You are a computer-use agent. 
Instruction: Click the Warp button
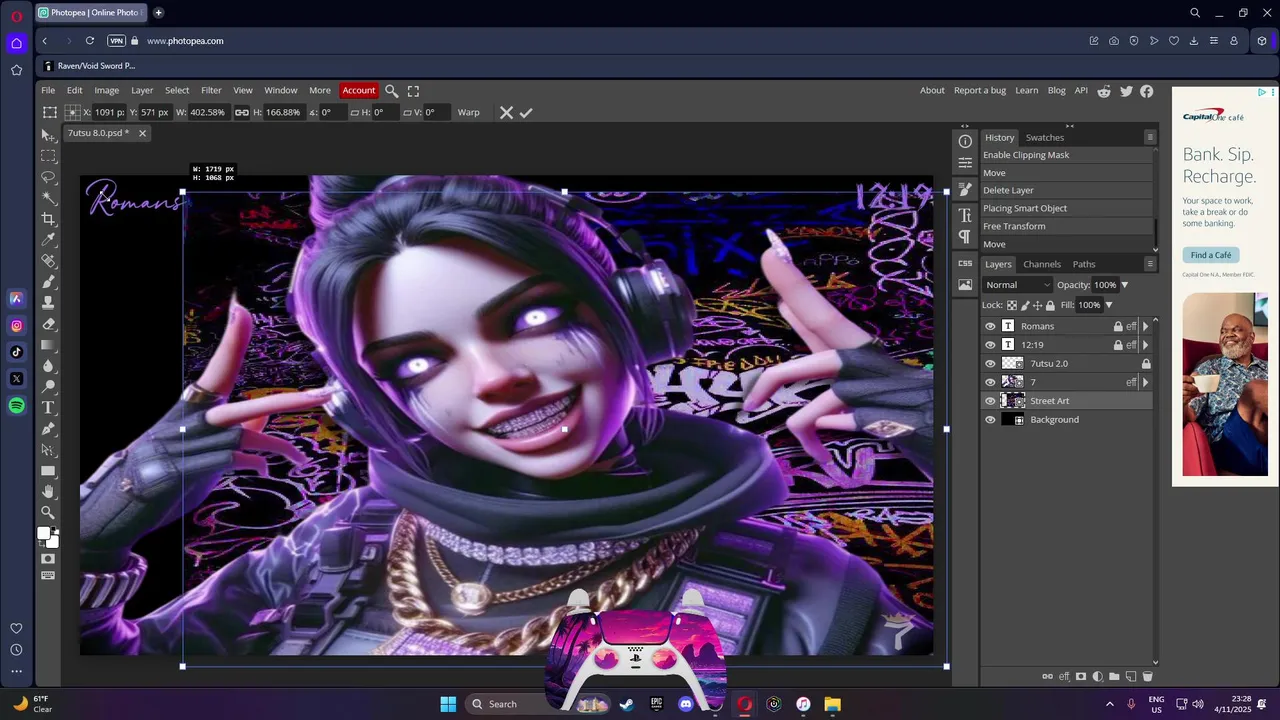(468, 113)
